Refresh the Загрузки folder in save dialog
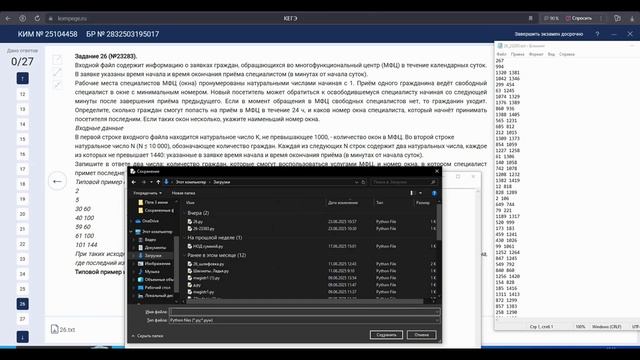Viewport: 640px width, 360px height. pyautogui.click(x=363, y=182)
